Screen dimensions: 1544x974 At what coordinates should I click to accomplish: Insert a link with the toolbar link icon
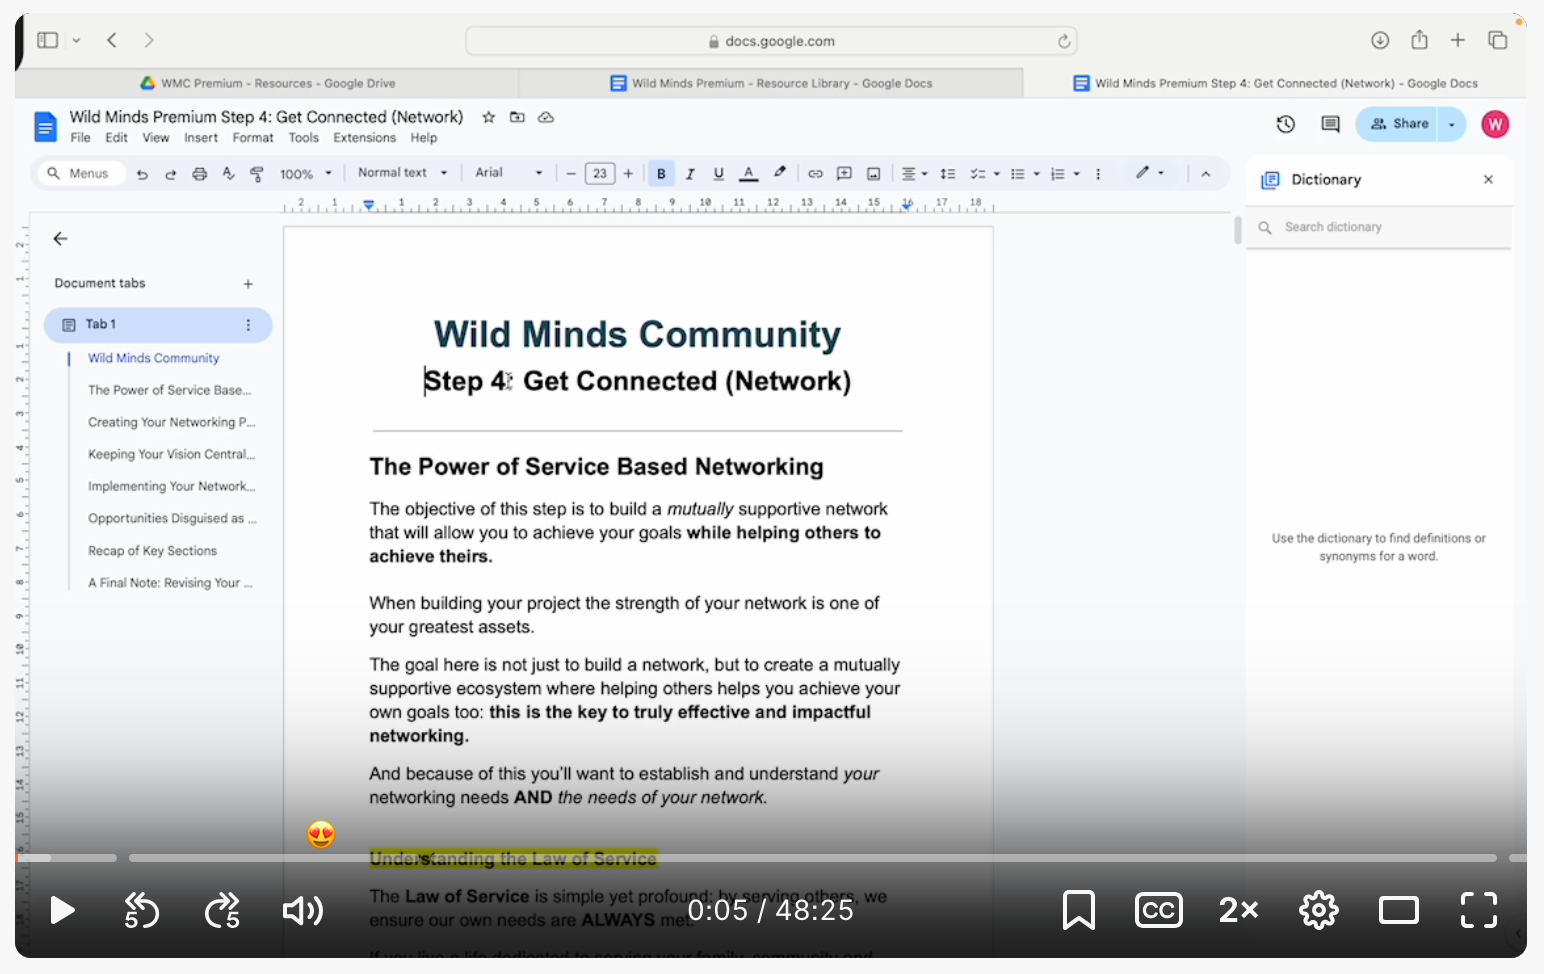(x=815, y=174)
